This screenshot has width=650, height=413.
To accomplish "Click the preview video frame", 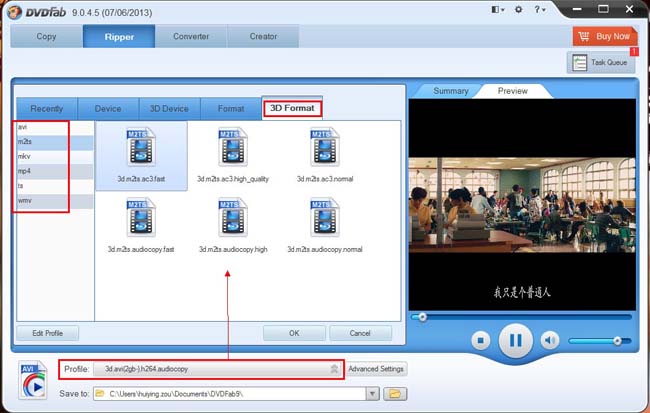I will pos(522,204).
